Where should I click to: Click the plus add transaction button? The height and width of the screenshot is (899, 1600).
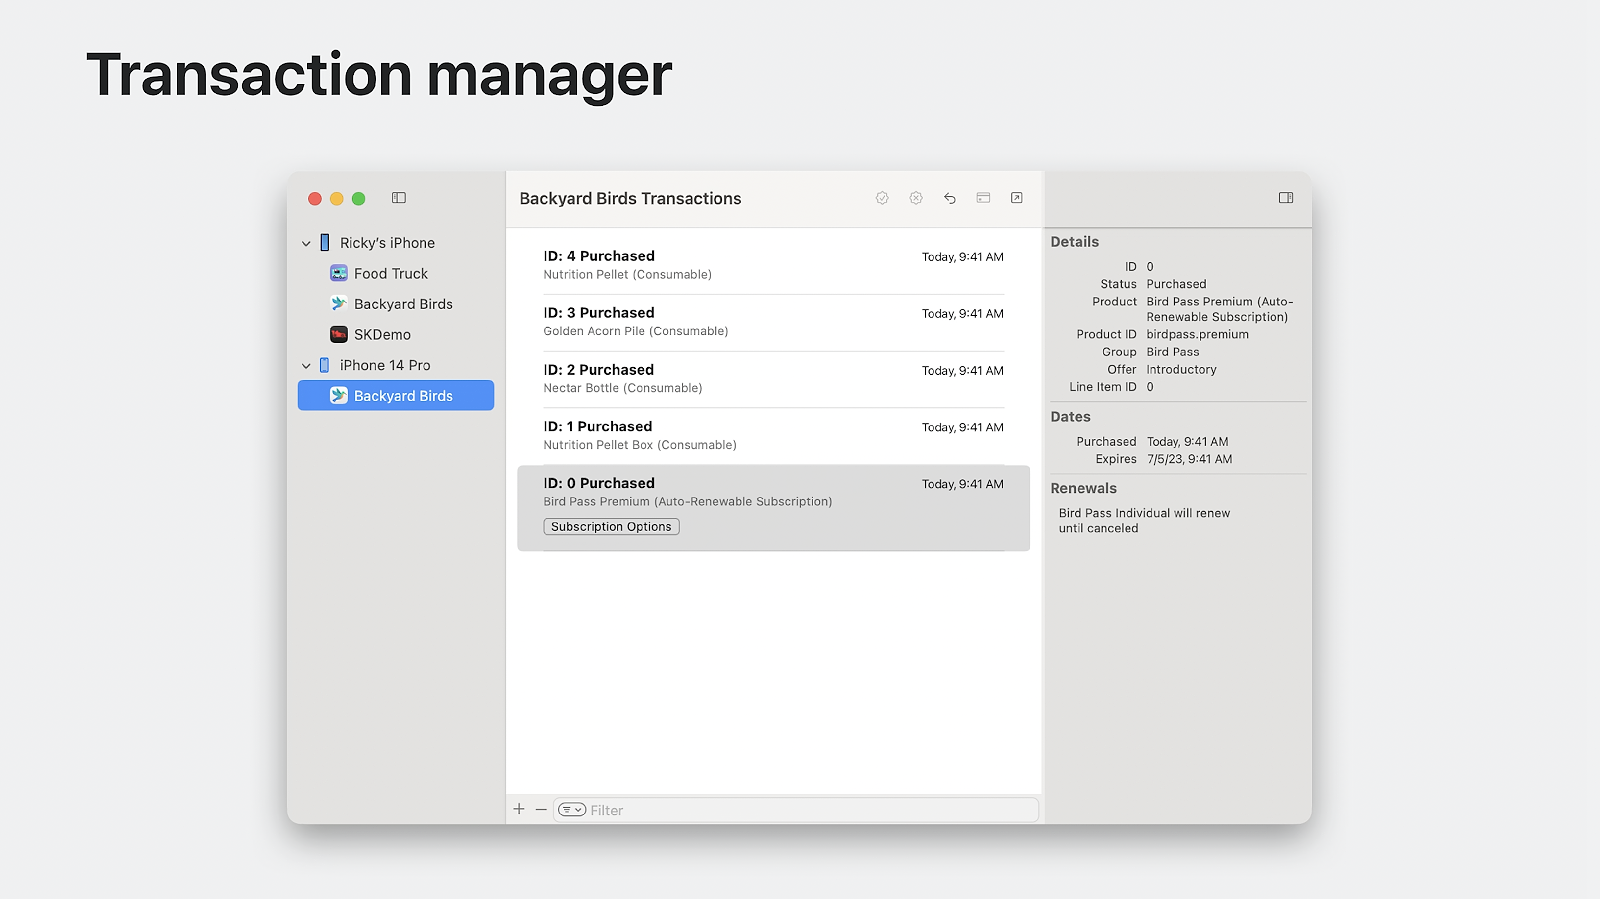(x=519, y=809)
